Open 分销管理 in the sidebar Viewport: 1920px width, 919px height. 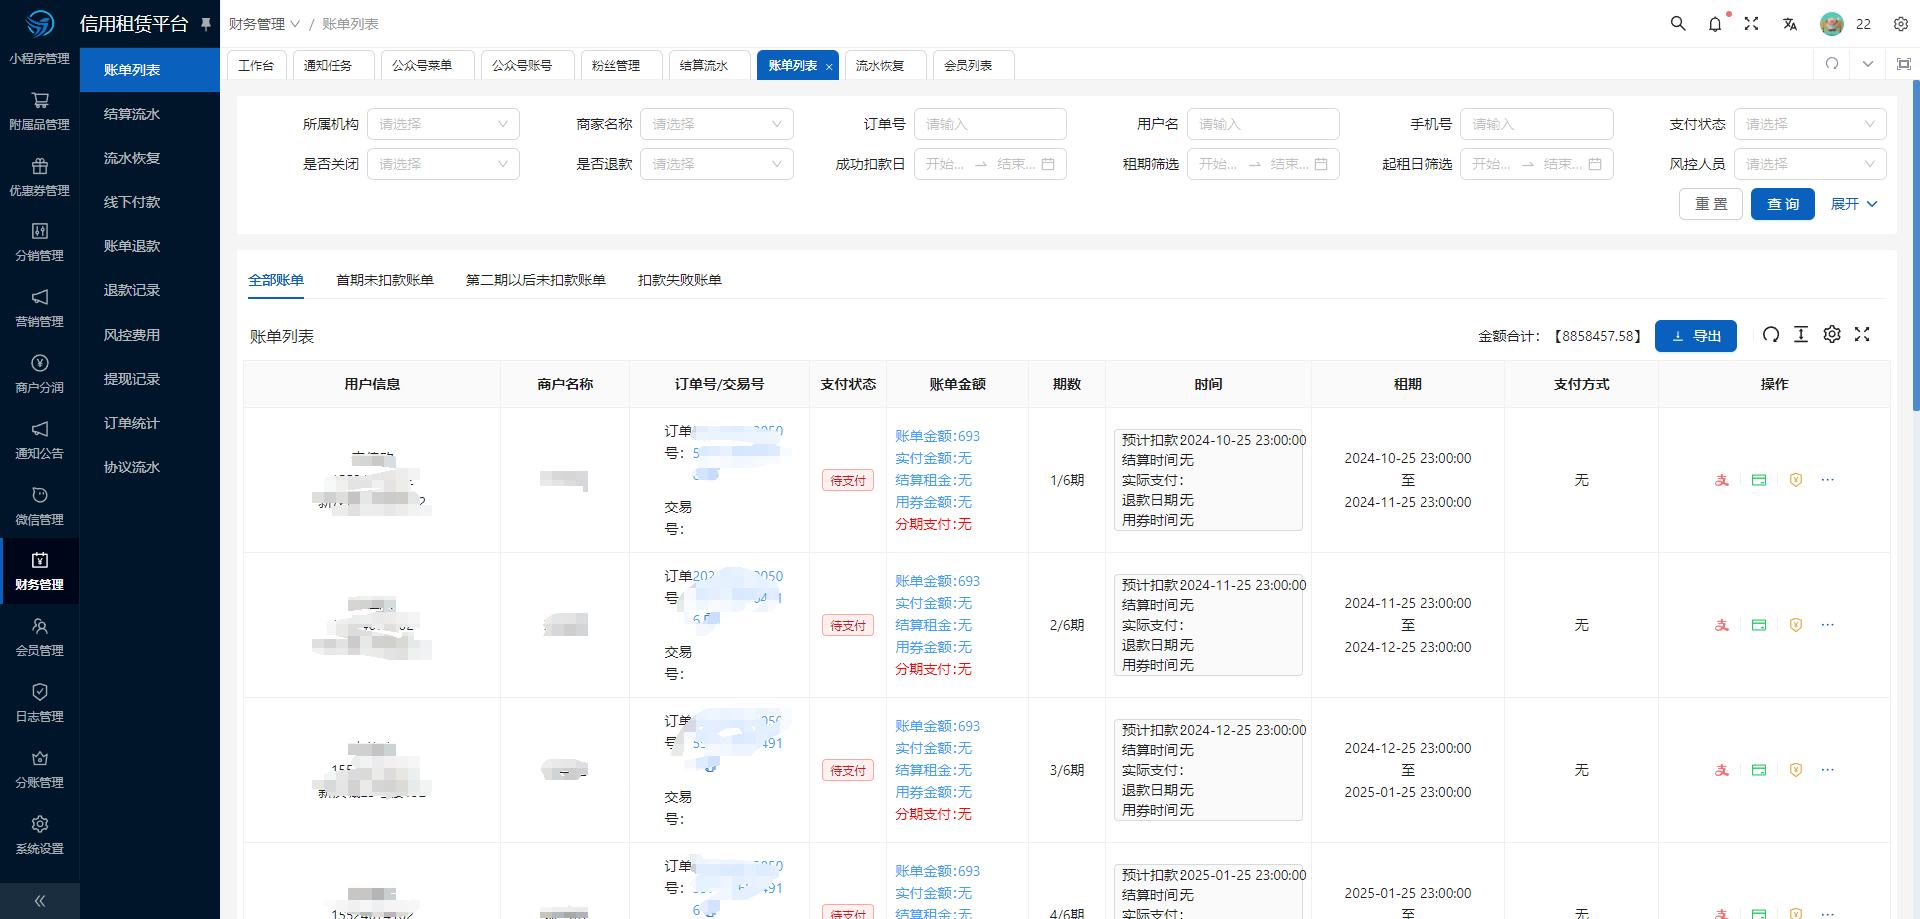point(40,242)
